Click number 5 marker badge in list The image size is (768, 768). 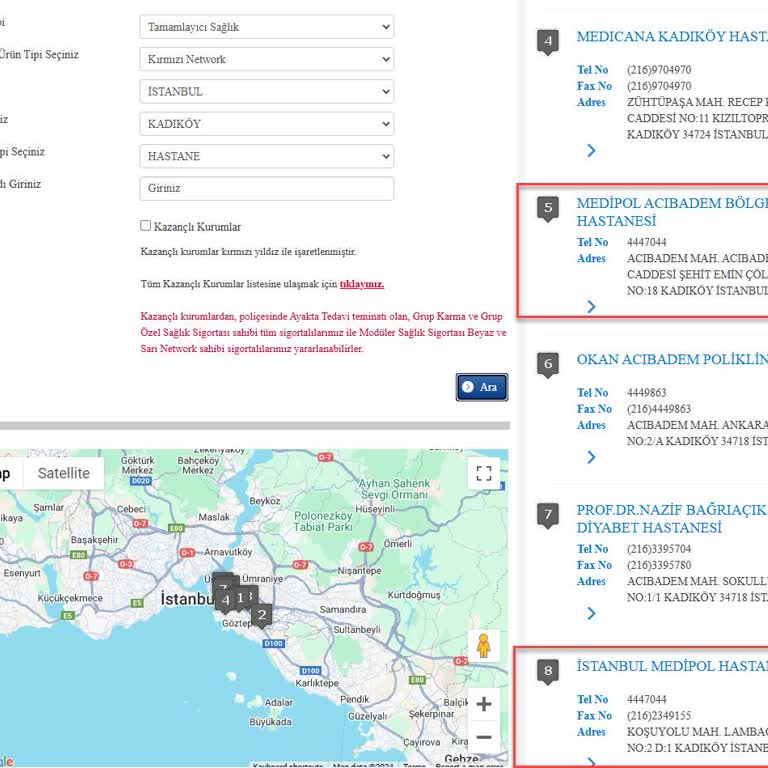pos(547,209)
